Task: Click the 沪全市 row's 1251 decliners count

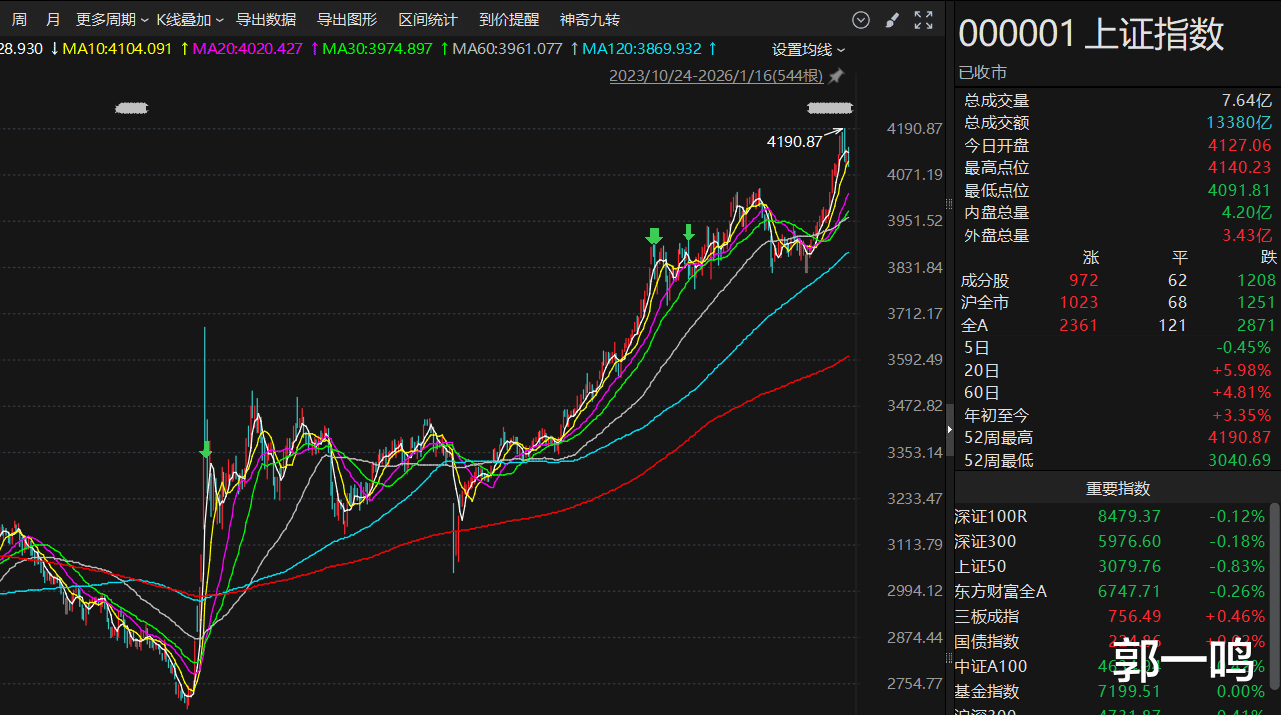Action: pos(1256,303)
